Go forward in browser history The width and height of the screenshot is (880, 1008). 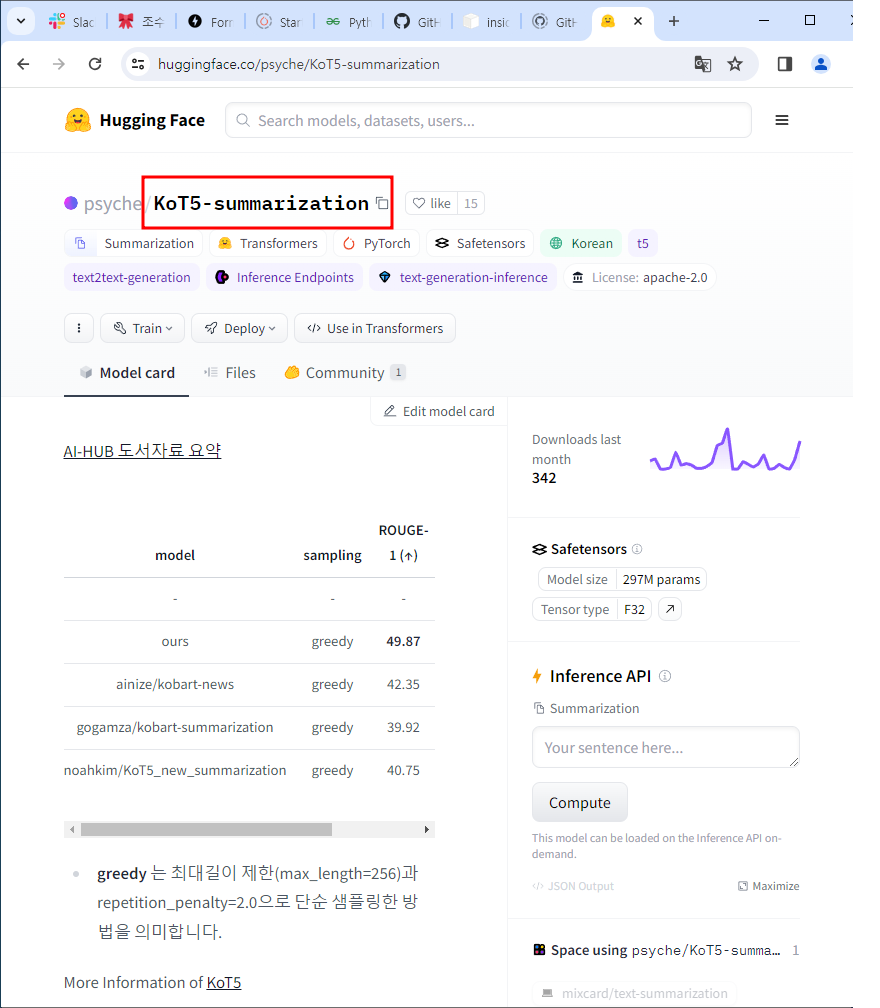tap(58, 64)
